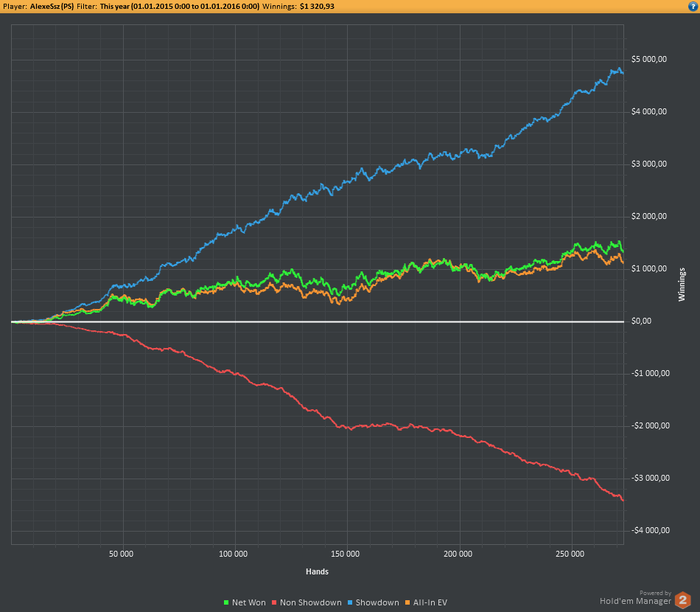Screen dimensions: 700x612
Task: Click the blue help icon in header
Action: point(693,6)
